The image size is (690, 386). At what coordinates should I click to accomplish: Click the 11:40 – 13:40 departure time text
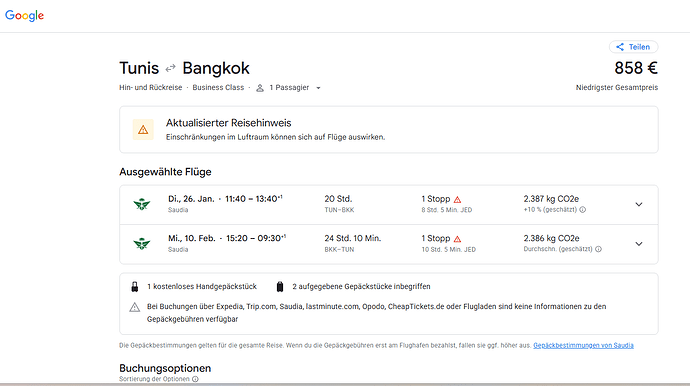click(x=254, y=199)
